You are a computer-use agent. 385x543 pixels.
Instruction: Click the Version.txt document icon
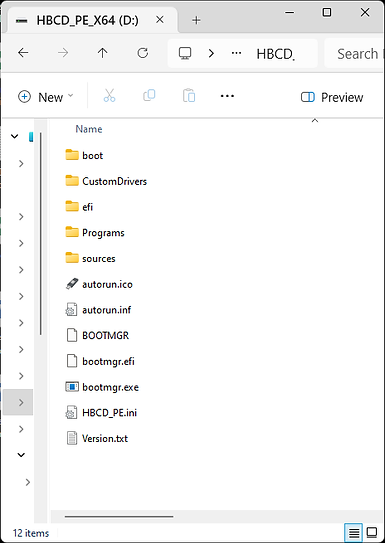(72, 438)
